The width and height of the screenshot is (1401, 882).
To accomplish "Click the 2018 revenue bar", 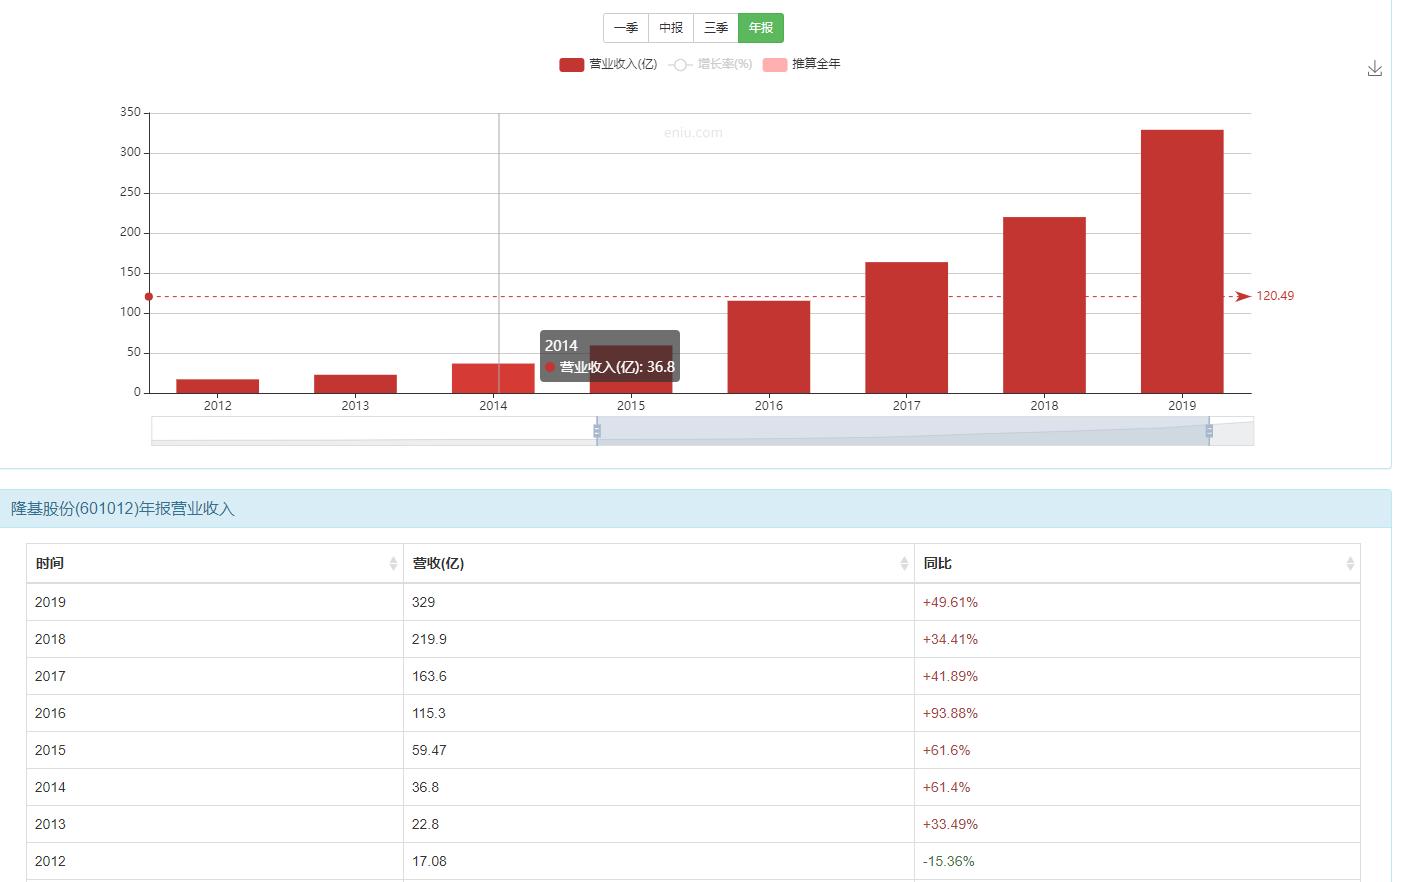I will click(1044, 305).
